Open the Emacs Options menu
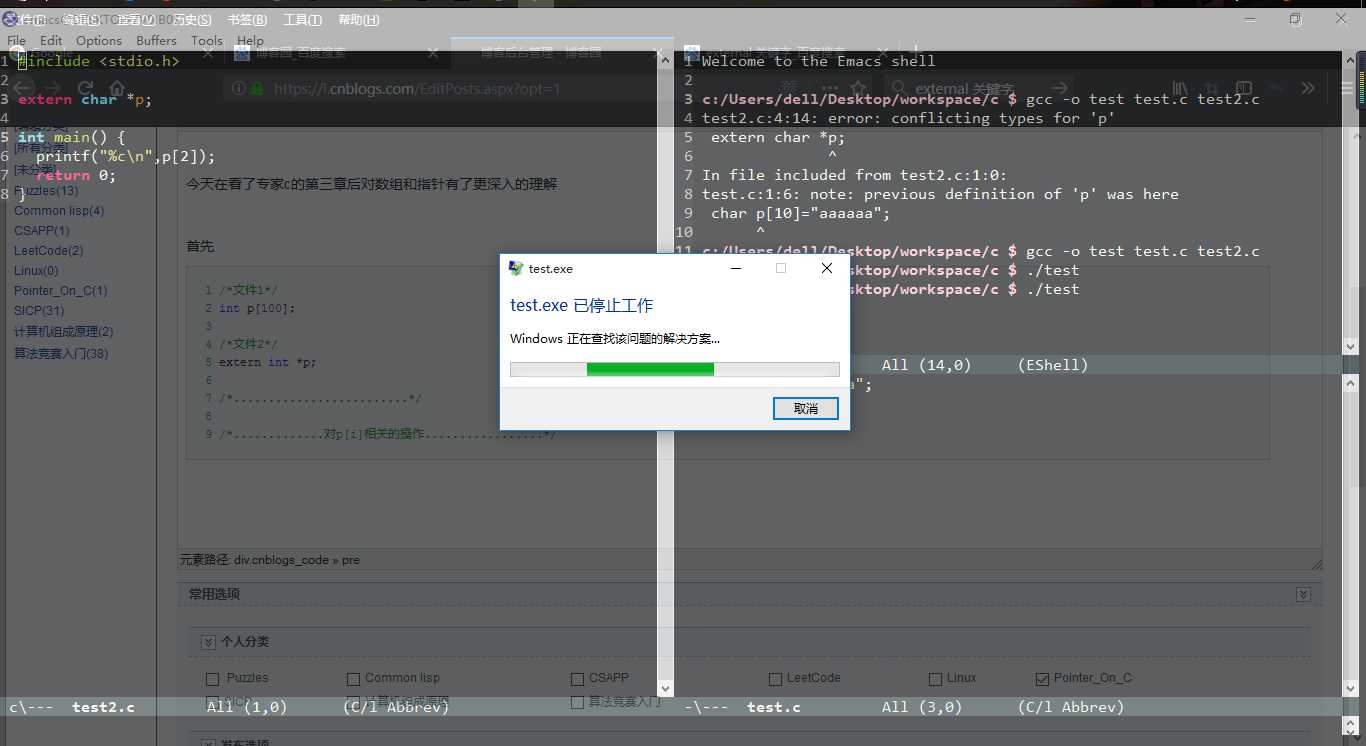This screenshot has height=746, width=1366. [99, 41]
